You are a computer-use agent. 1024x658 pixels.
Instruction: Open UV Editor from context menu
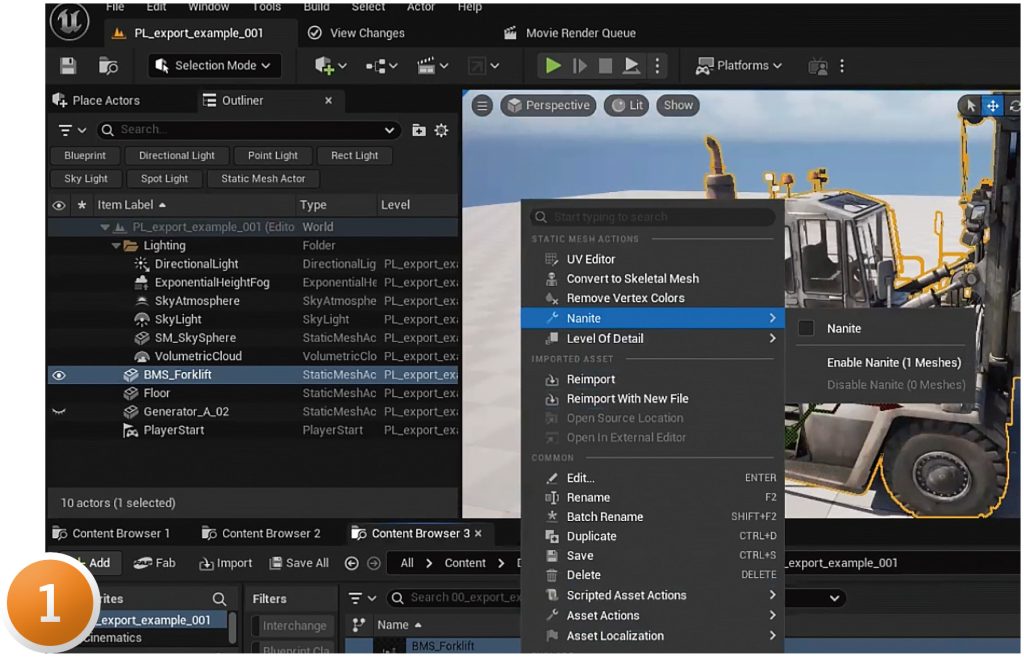[x=654, y=259]
